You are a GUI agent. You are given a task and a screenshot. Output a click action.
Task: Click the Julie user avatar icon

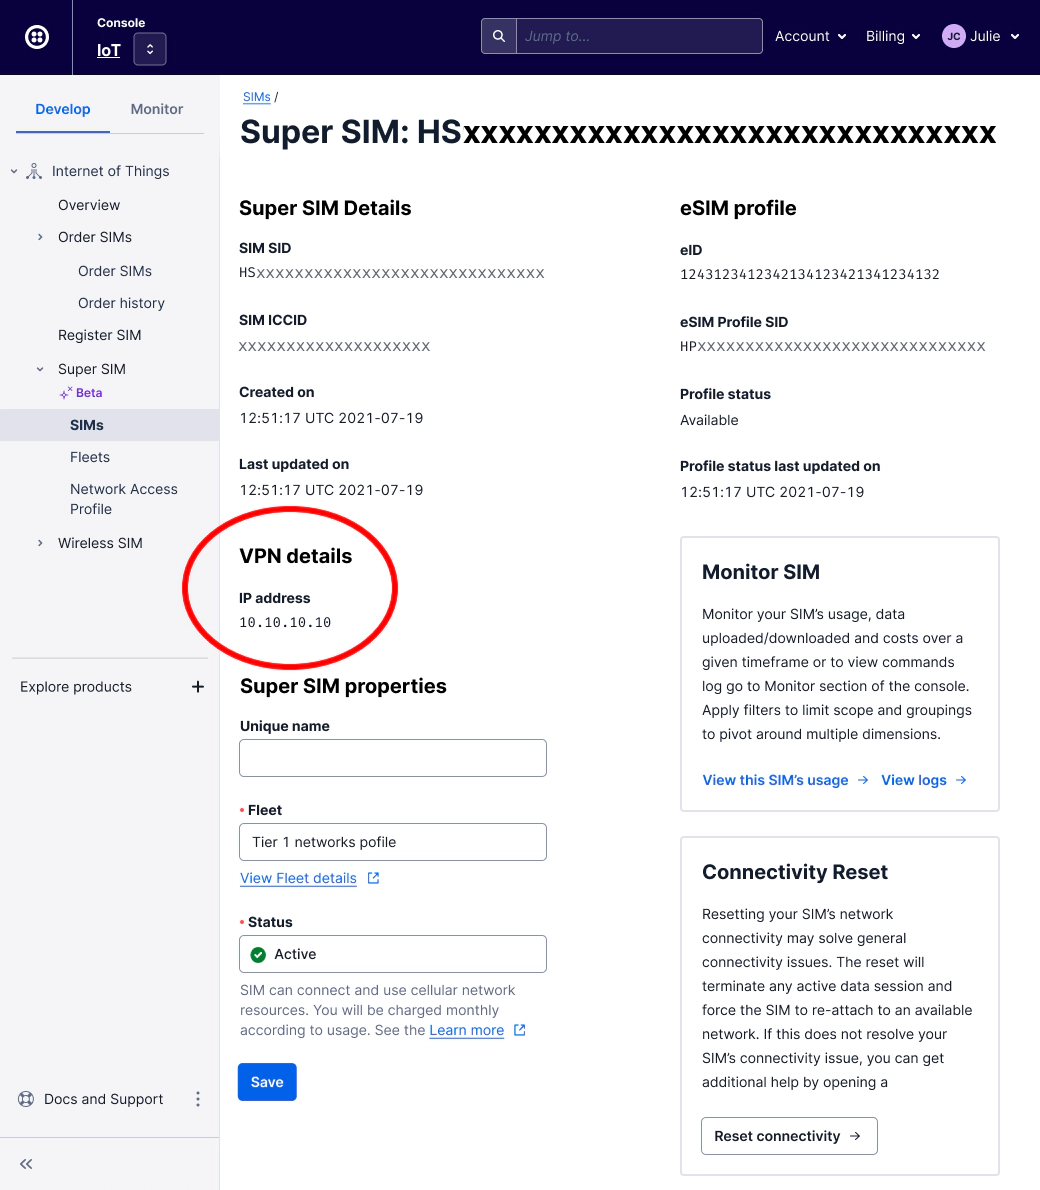(953, 36)
